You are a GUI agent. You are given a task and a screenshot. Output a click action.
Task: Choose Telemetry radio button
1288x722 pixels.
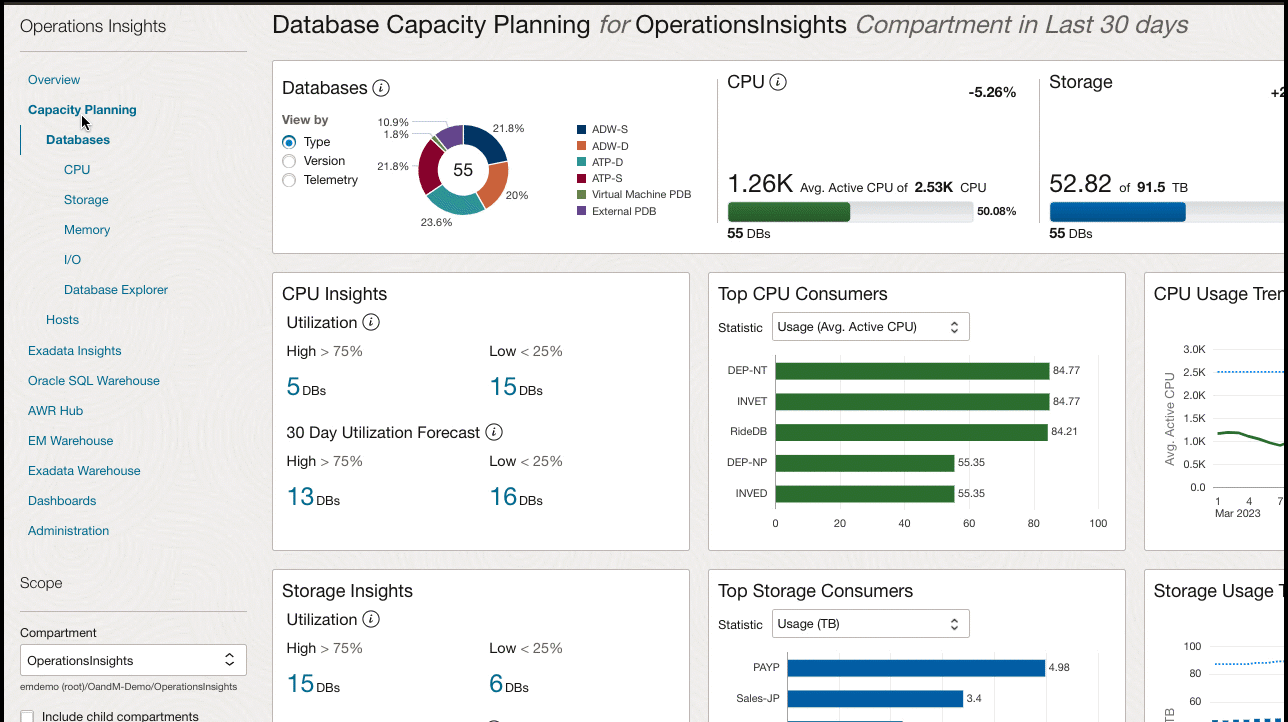(x=289, y=180)
